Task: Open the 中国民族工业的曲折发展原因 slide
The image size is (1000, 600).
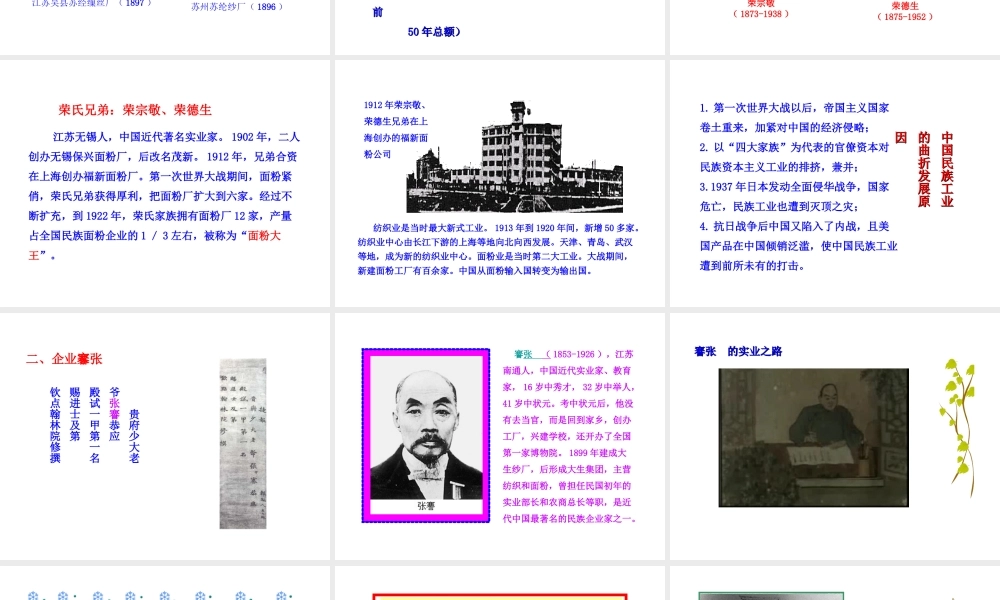Action: 835,184
